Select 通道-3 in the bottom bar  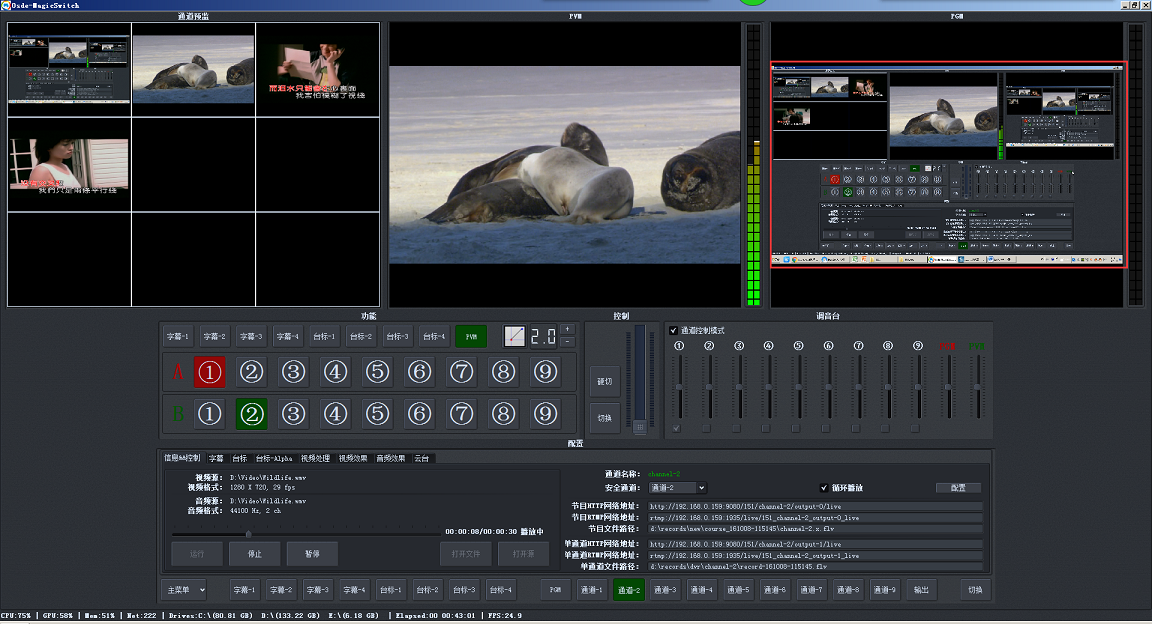(x=665, y=589)
